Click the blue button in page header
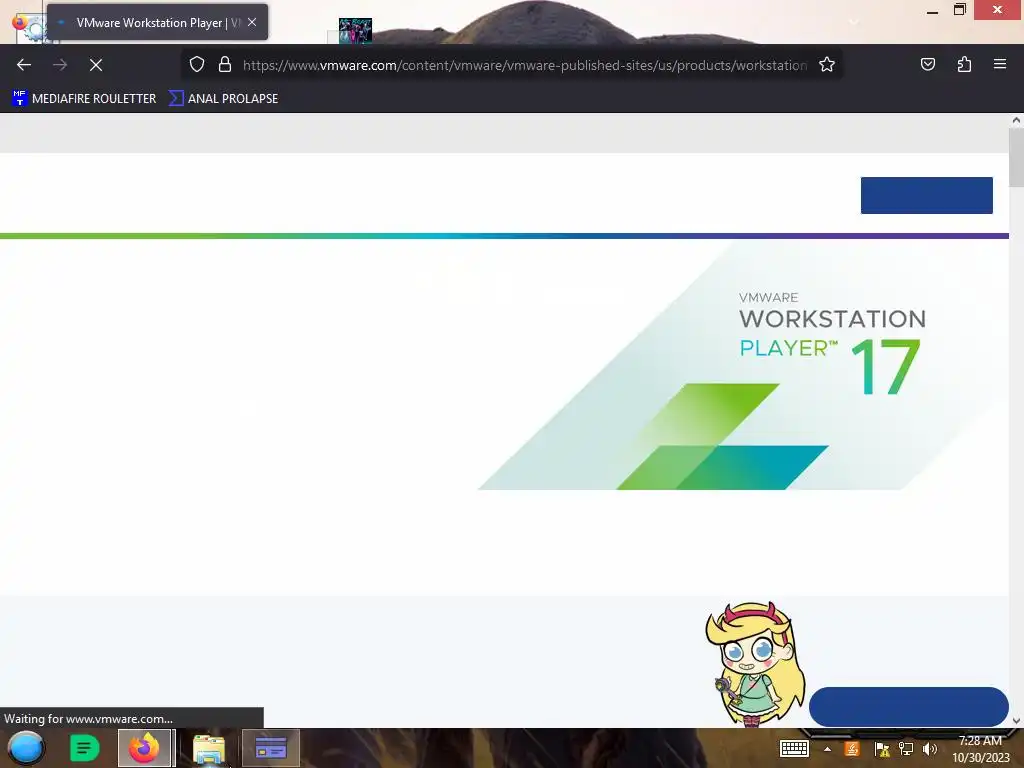The width and height of the screenshot is (1024, 768). point(927,195)
